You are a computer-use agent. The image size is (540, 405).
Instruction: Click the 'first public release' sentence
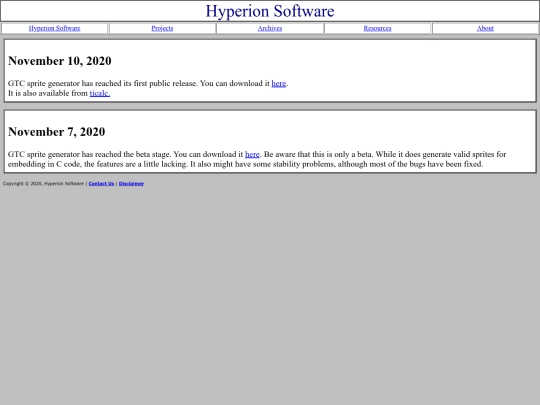click(148, 83)
